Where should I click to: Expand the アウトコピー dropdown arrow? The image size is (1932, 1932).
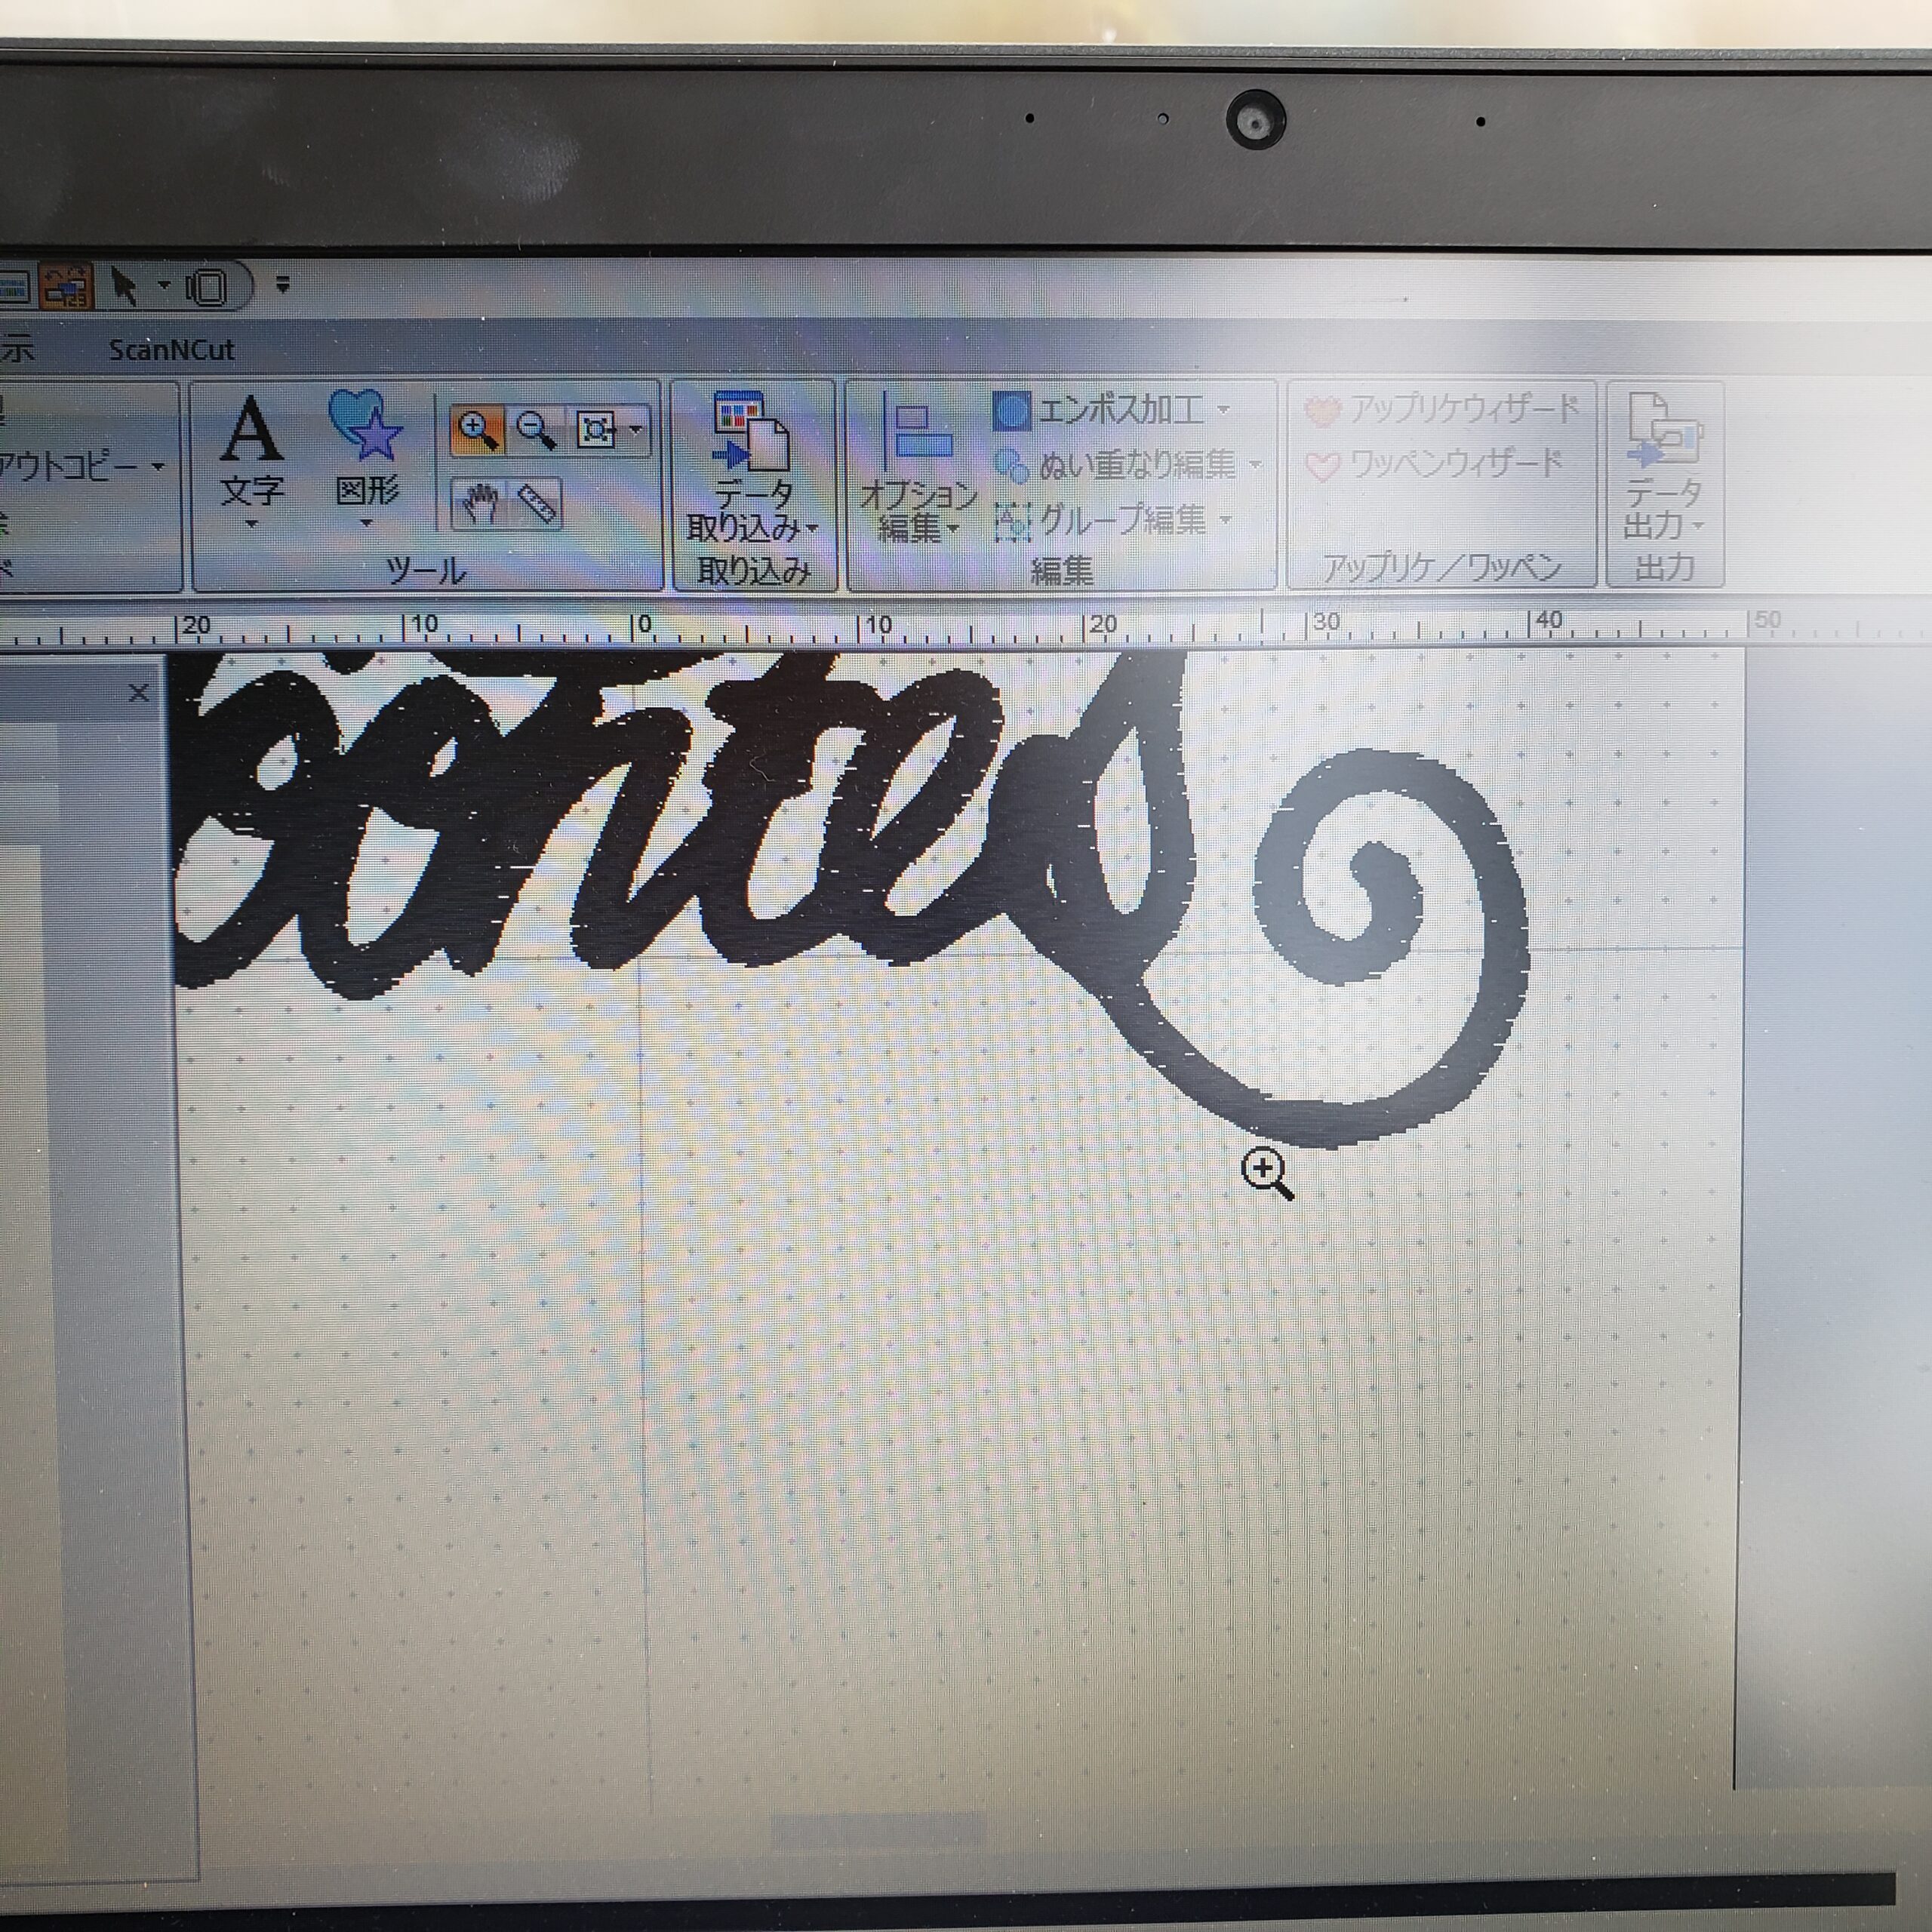point(158,467)
